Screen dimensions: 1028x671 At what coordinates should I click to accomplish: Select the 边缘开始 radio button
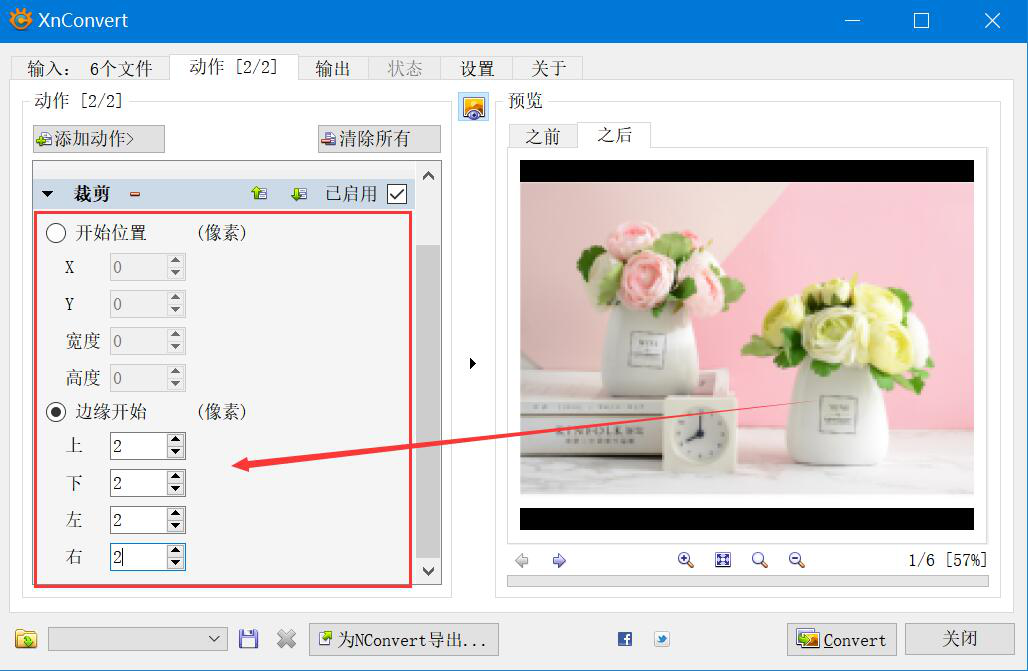point(56,412)
